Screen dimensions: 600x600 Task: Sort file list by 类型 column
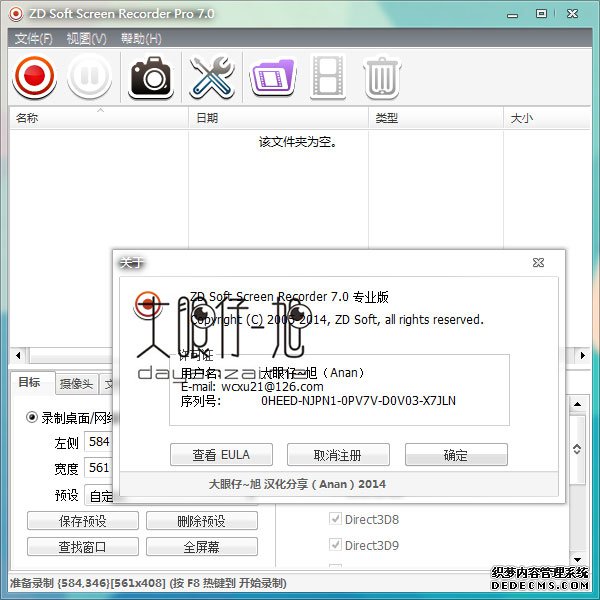436,118
